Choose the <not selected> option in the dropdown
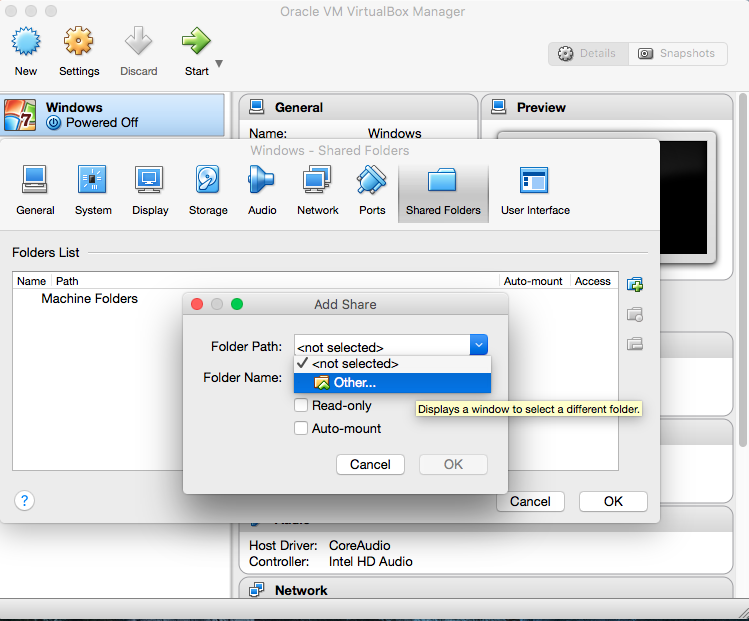Viewport: 749px width, 621px height. (392, 364)
